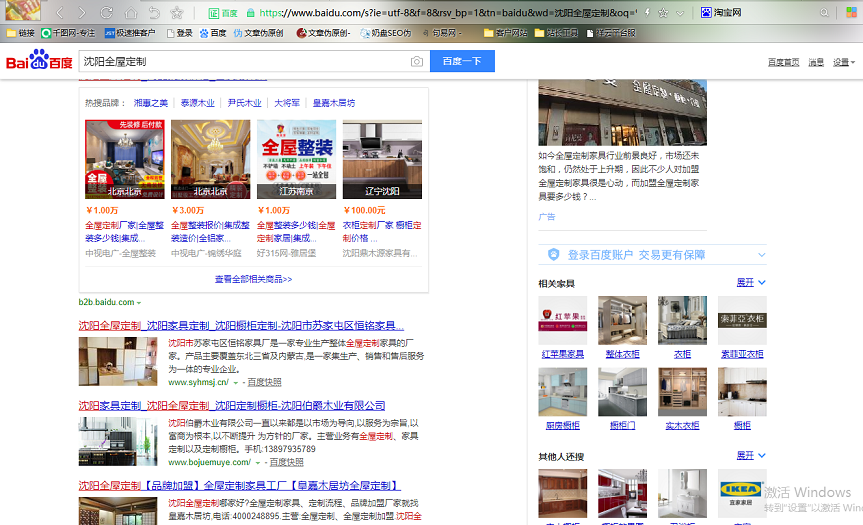The image size is (863, 525).
Task: Click the 登录百度账户 shield icon
Action: pyautogui.click(x=554, y=254)
